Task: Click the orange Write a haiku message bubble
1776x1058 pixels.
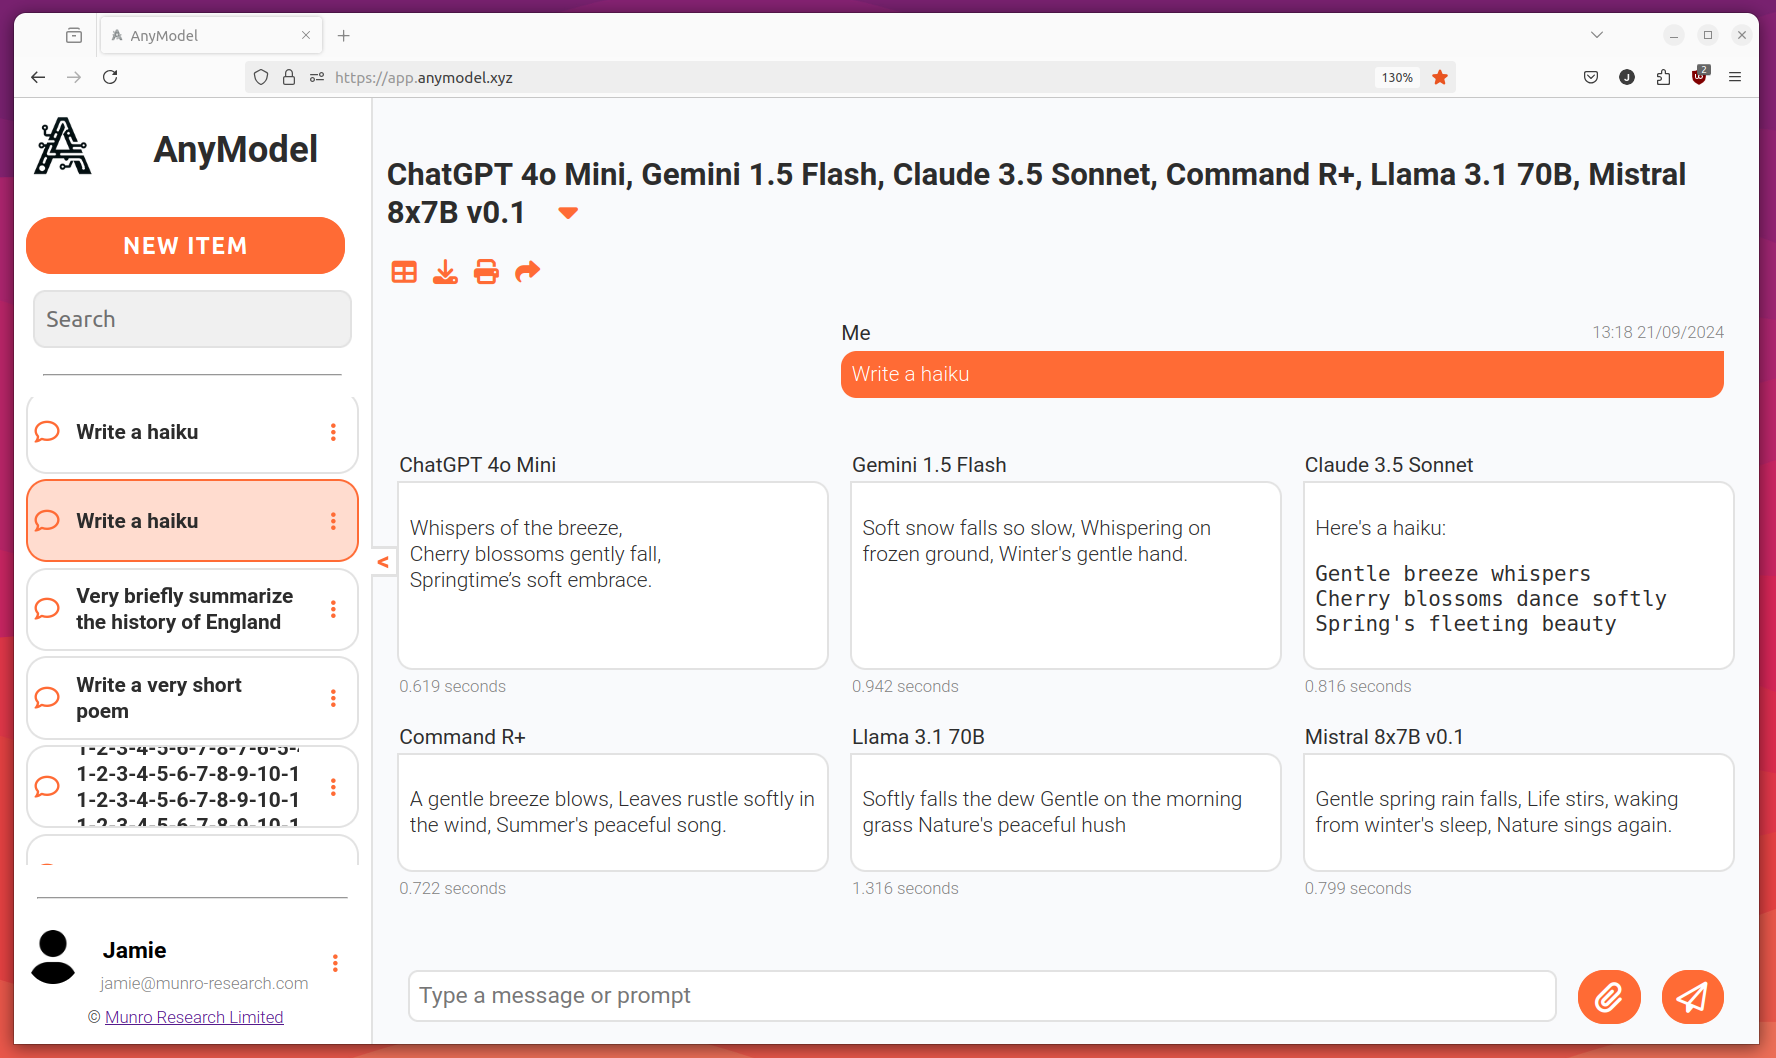Action: (1282, 374)
